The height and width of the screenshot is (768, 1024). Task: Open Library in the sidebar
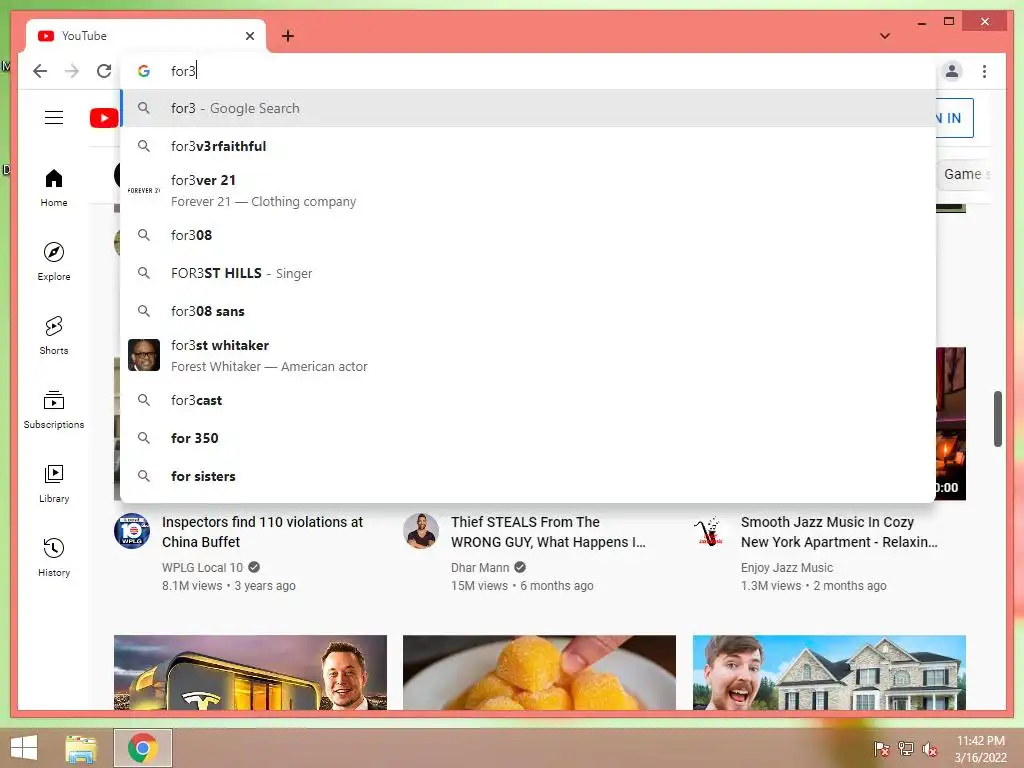tap(54, 483)
